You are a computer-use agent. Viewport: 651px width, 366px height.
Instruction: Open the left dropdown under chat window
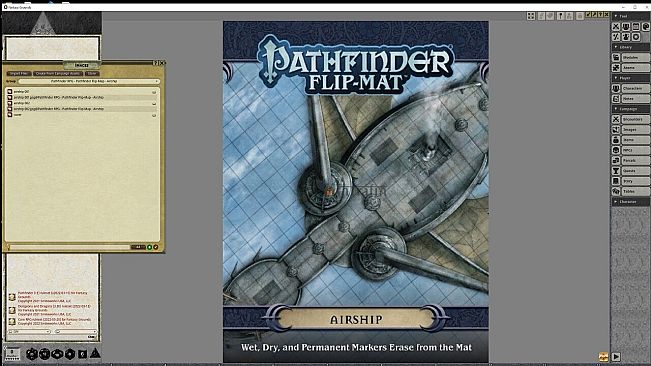click(29, 332)
